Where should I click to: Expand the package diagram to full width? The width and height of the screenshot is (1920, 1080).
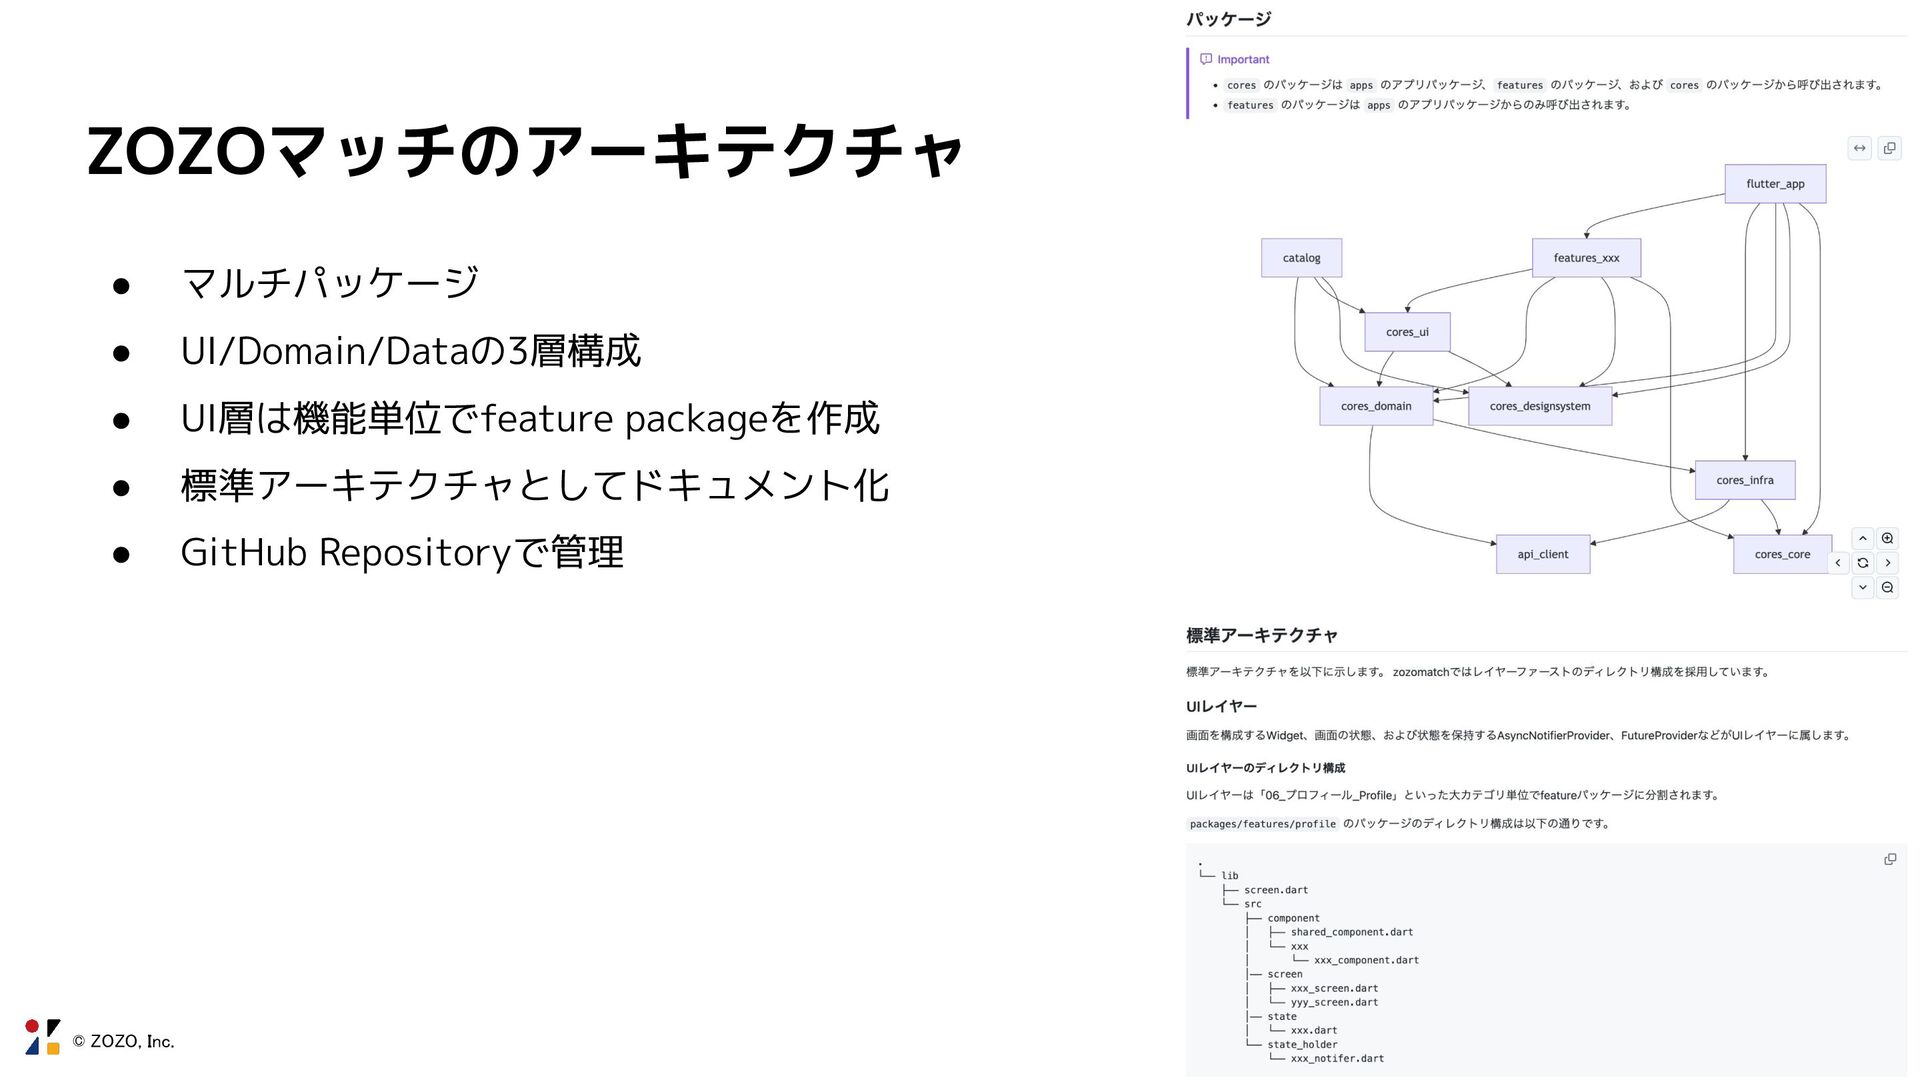pos(1859,148)
